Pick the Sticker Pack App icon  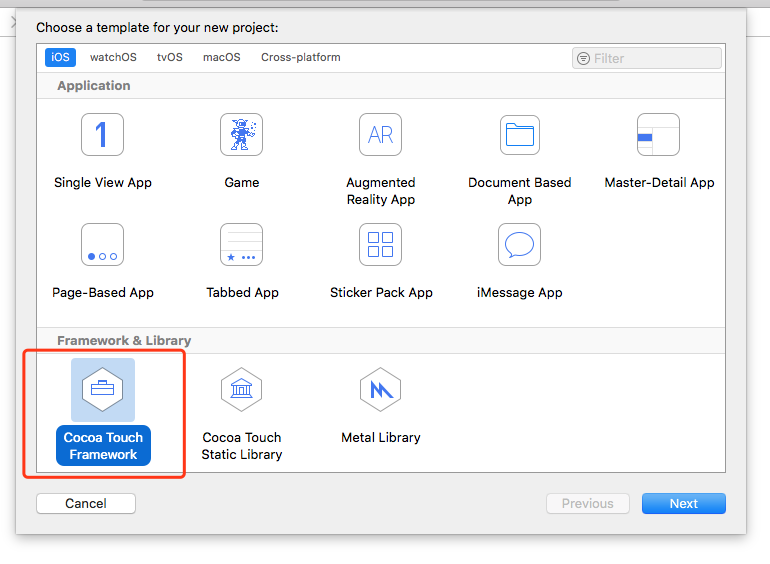[x=380, y=244]
